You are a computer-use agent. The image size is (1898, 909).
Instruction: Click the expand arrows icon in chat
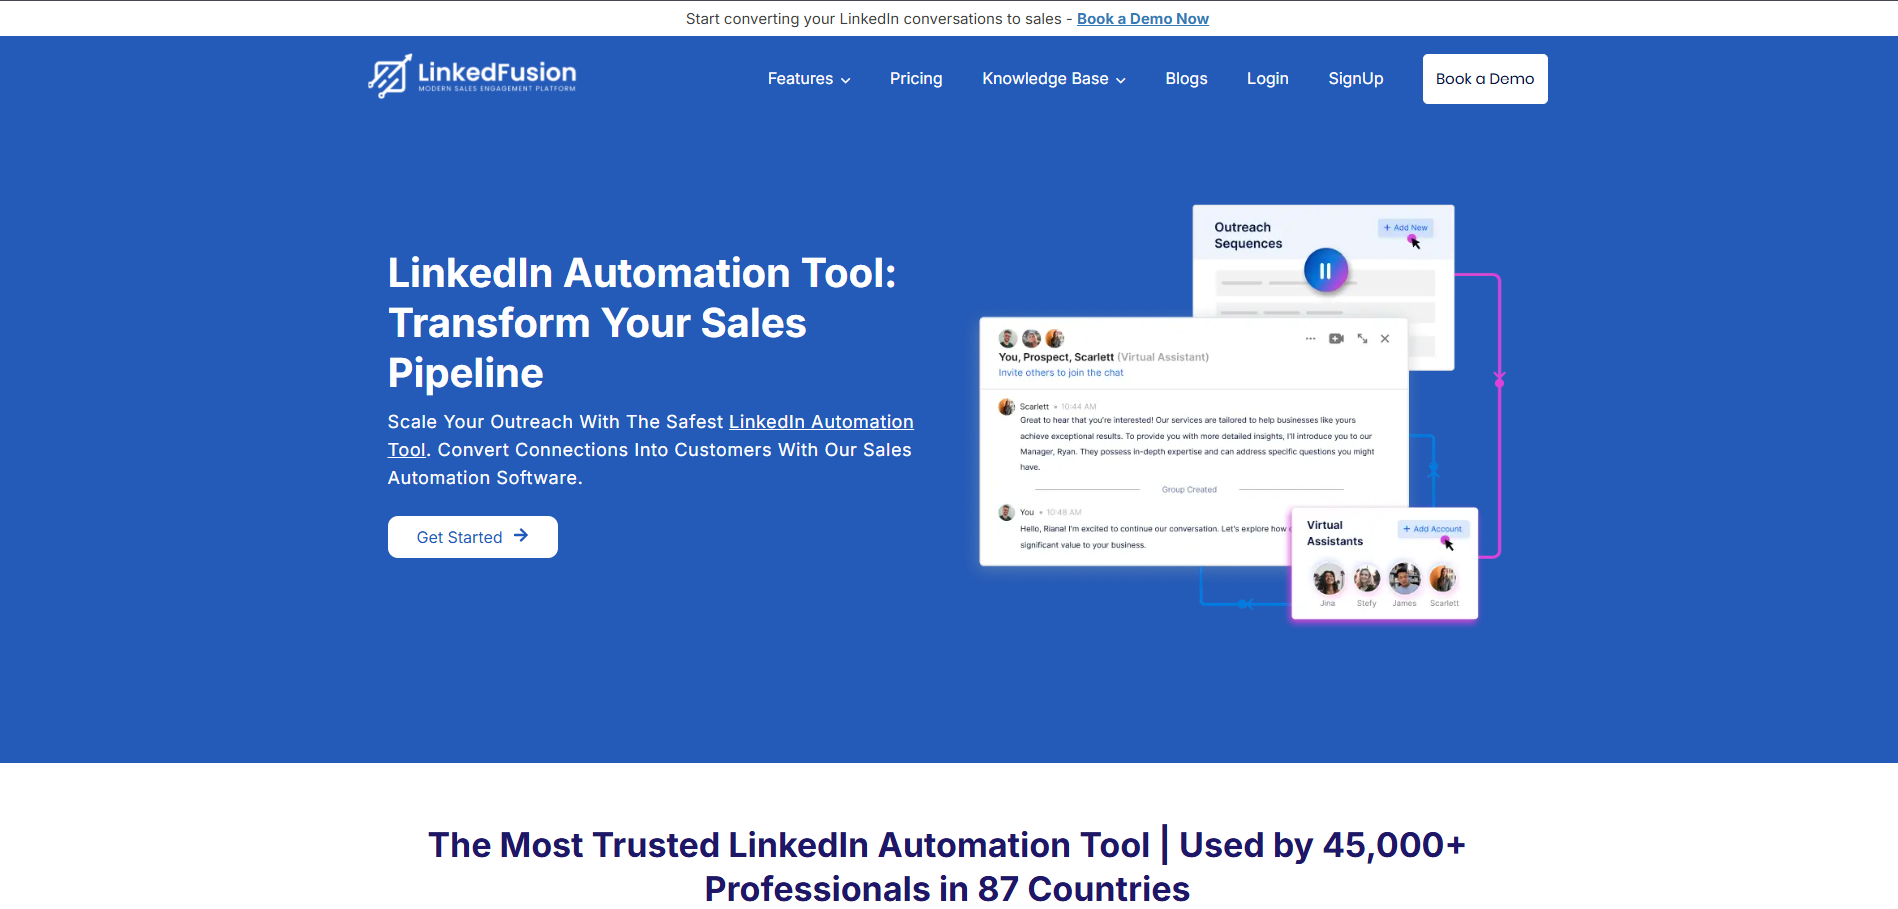coord(1362,339)
